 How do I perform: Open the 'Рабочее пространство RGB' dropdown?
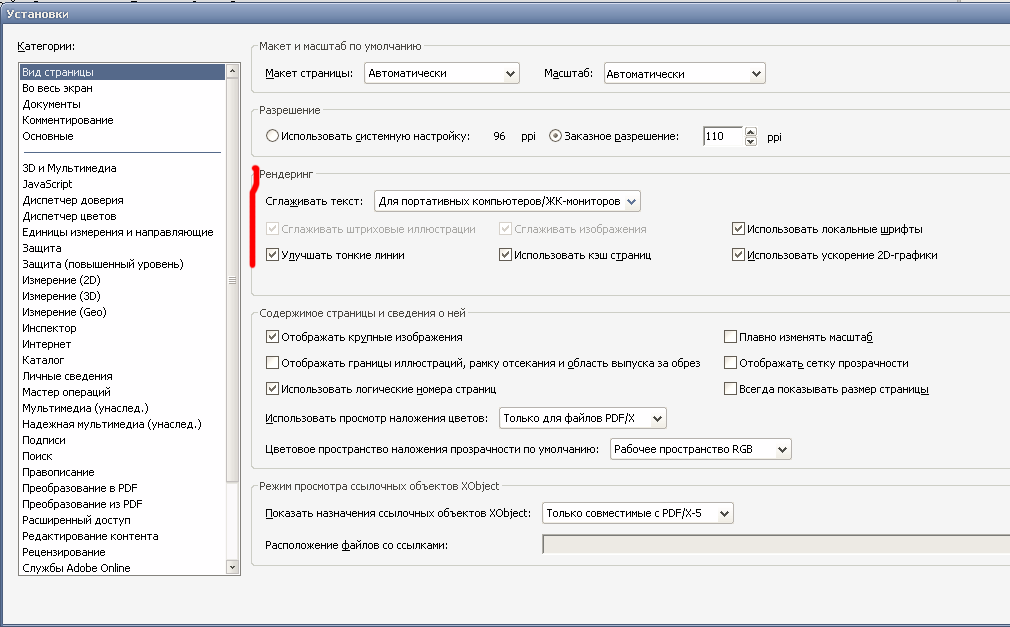701,449
